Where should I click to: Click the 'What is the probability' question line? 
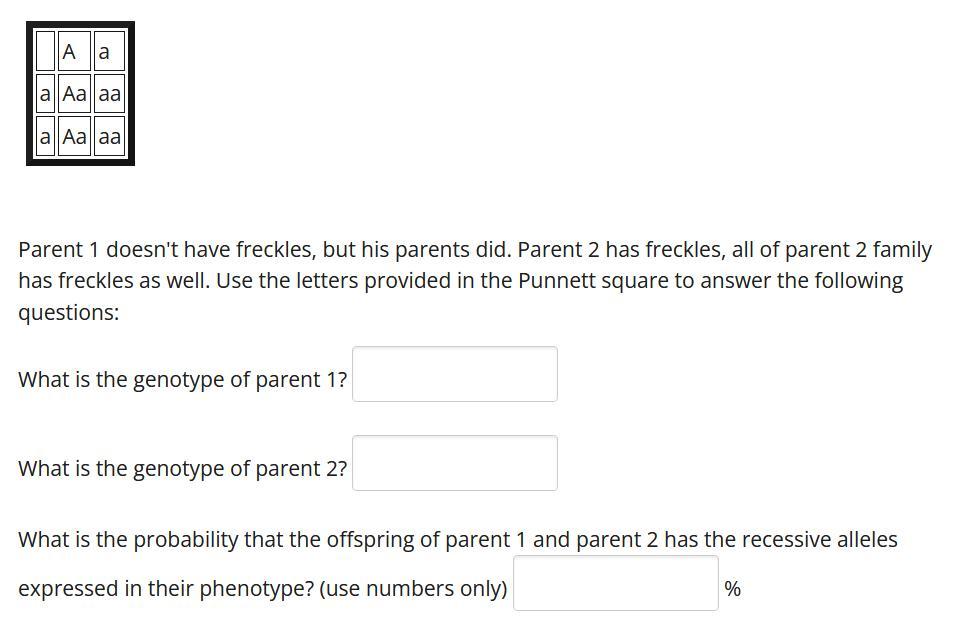pos(458,539)
